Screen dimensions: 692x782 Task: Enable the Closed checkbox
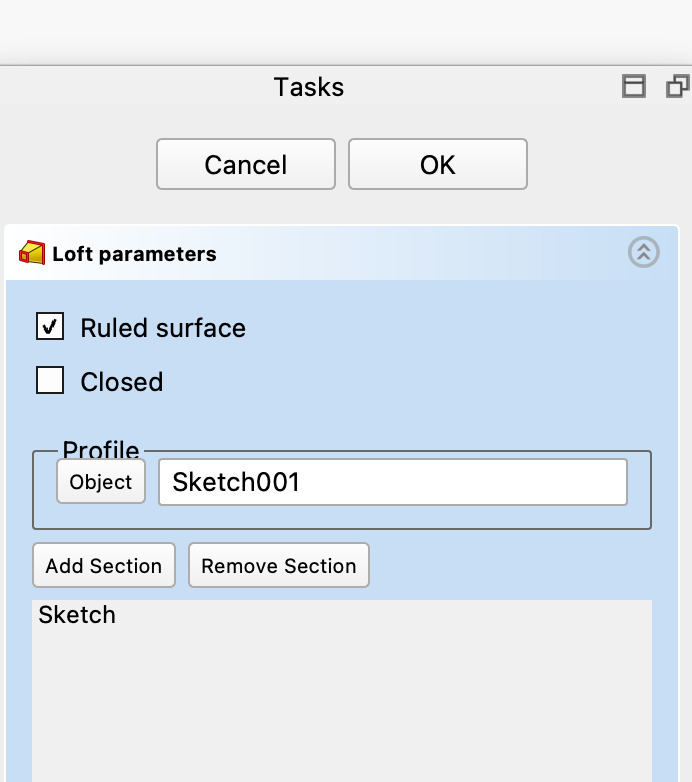[x=50, y=381]
